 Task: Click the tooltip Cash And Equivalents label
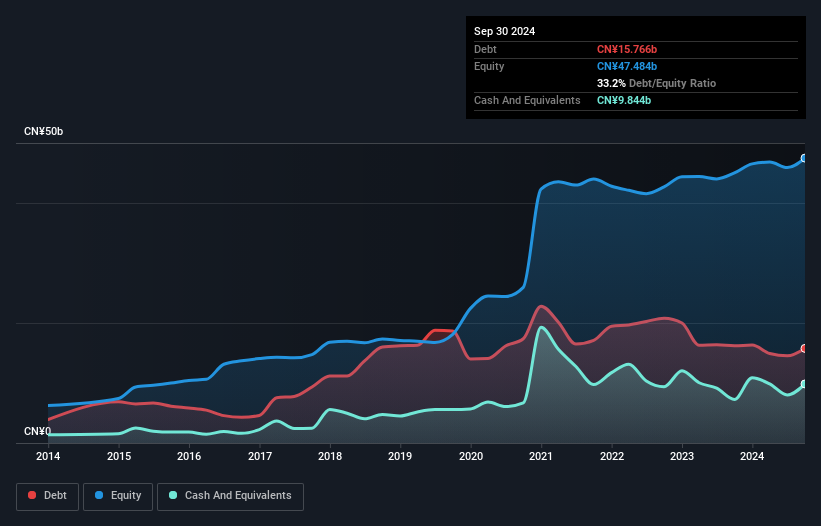[x=527, y=100]
